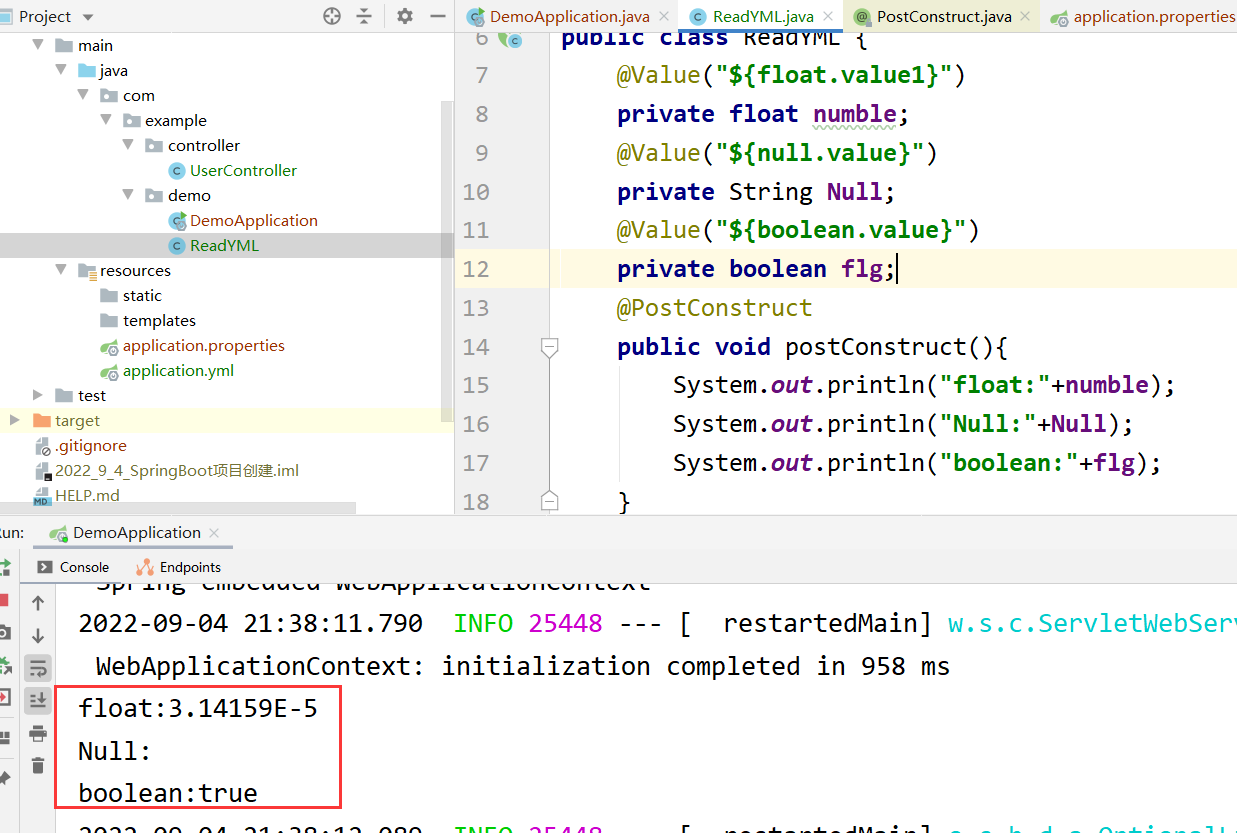The width and height of the screenshot is (1237, 833).
Task: Stop the running application
Action: click(4, 600)
